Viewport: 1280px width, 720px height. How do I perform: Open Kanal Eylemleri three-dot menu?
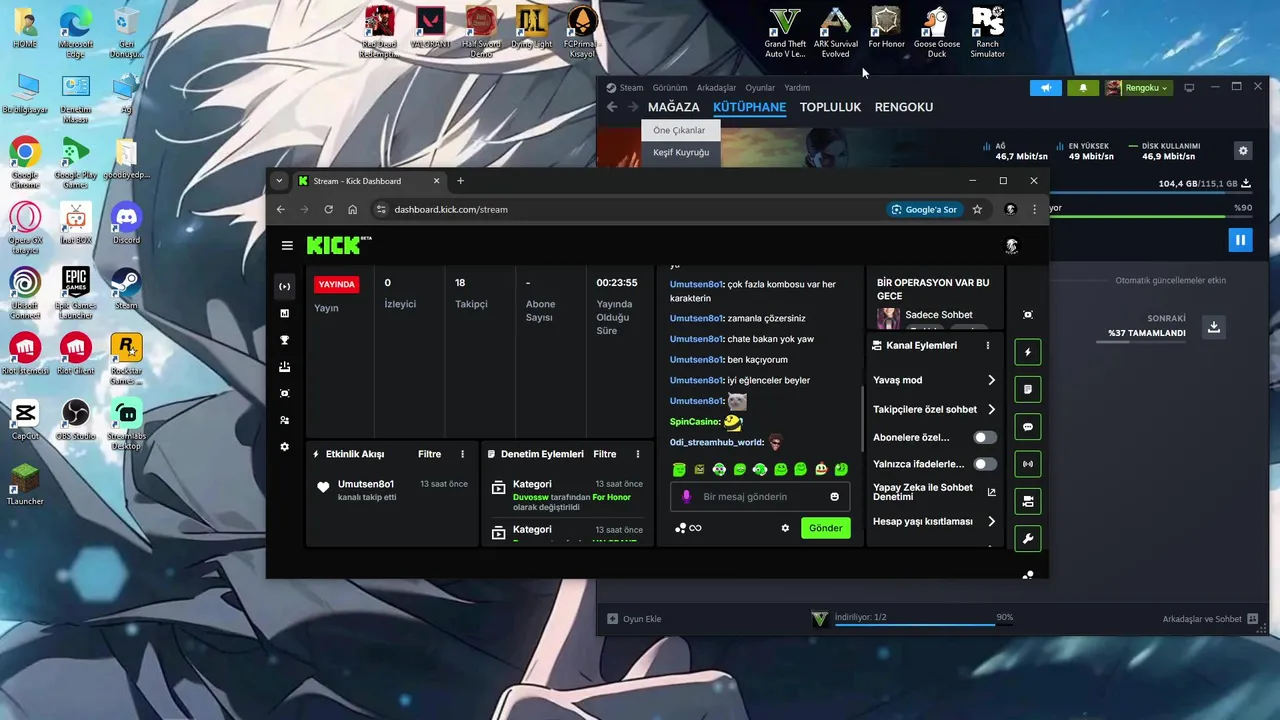click(987, 345)
